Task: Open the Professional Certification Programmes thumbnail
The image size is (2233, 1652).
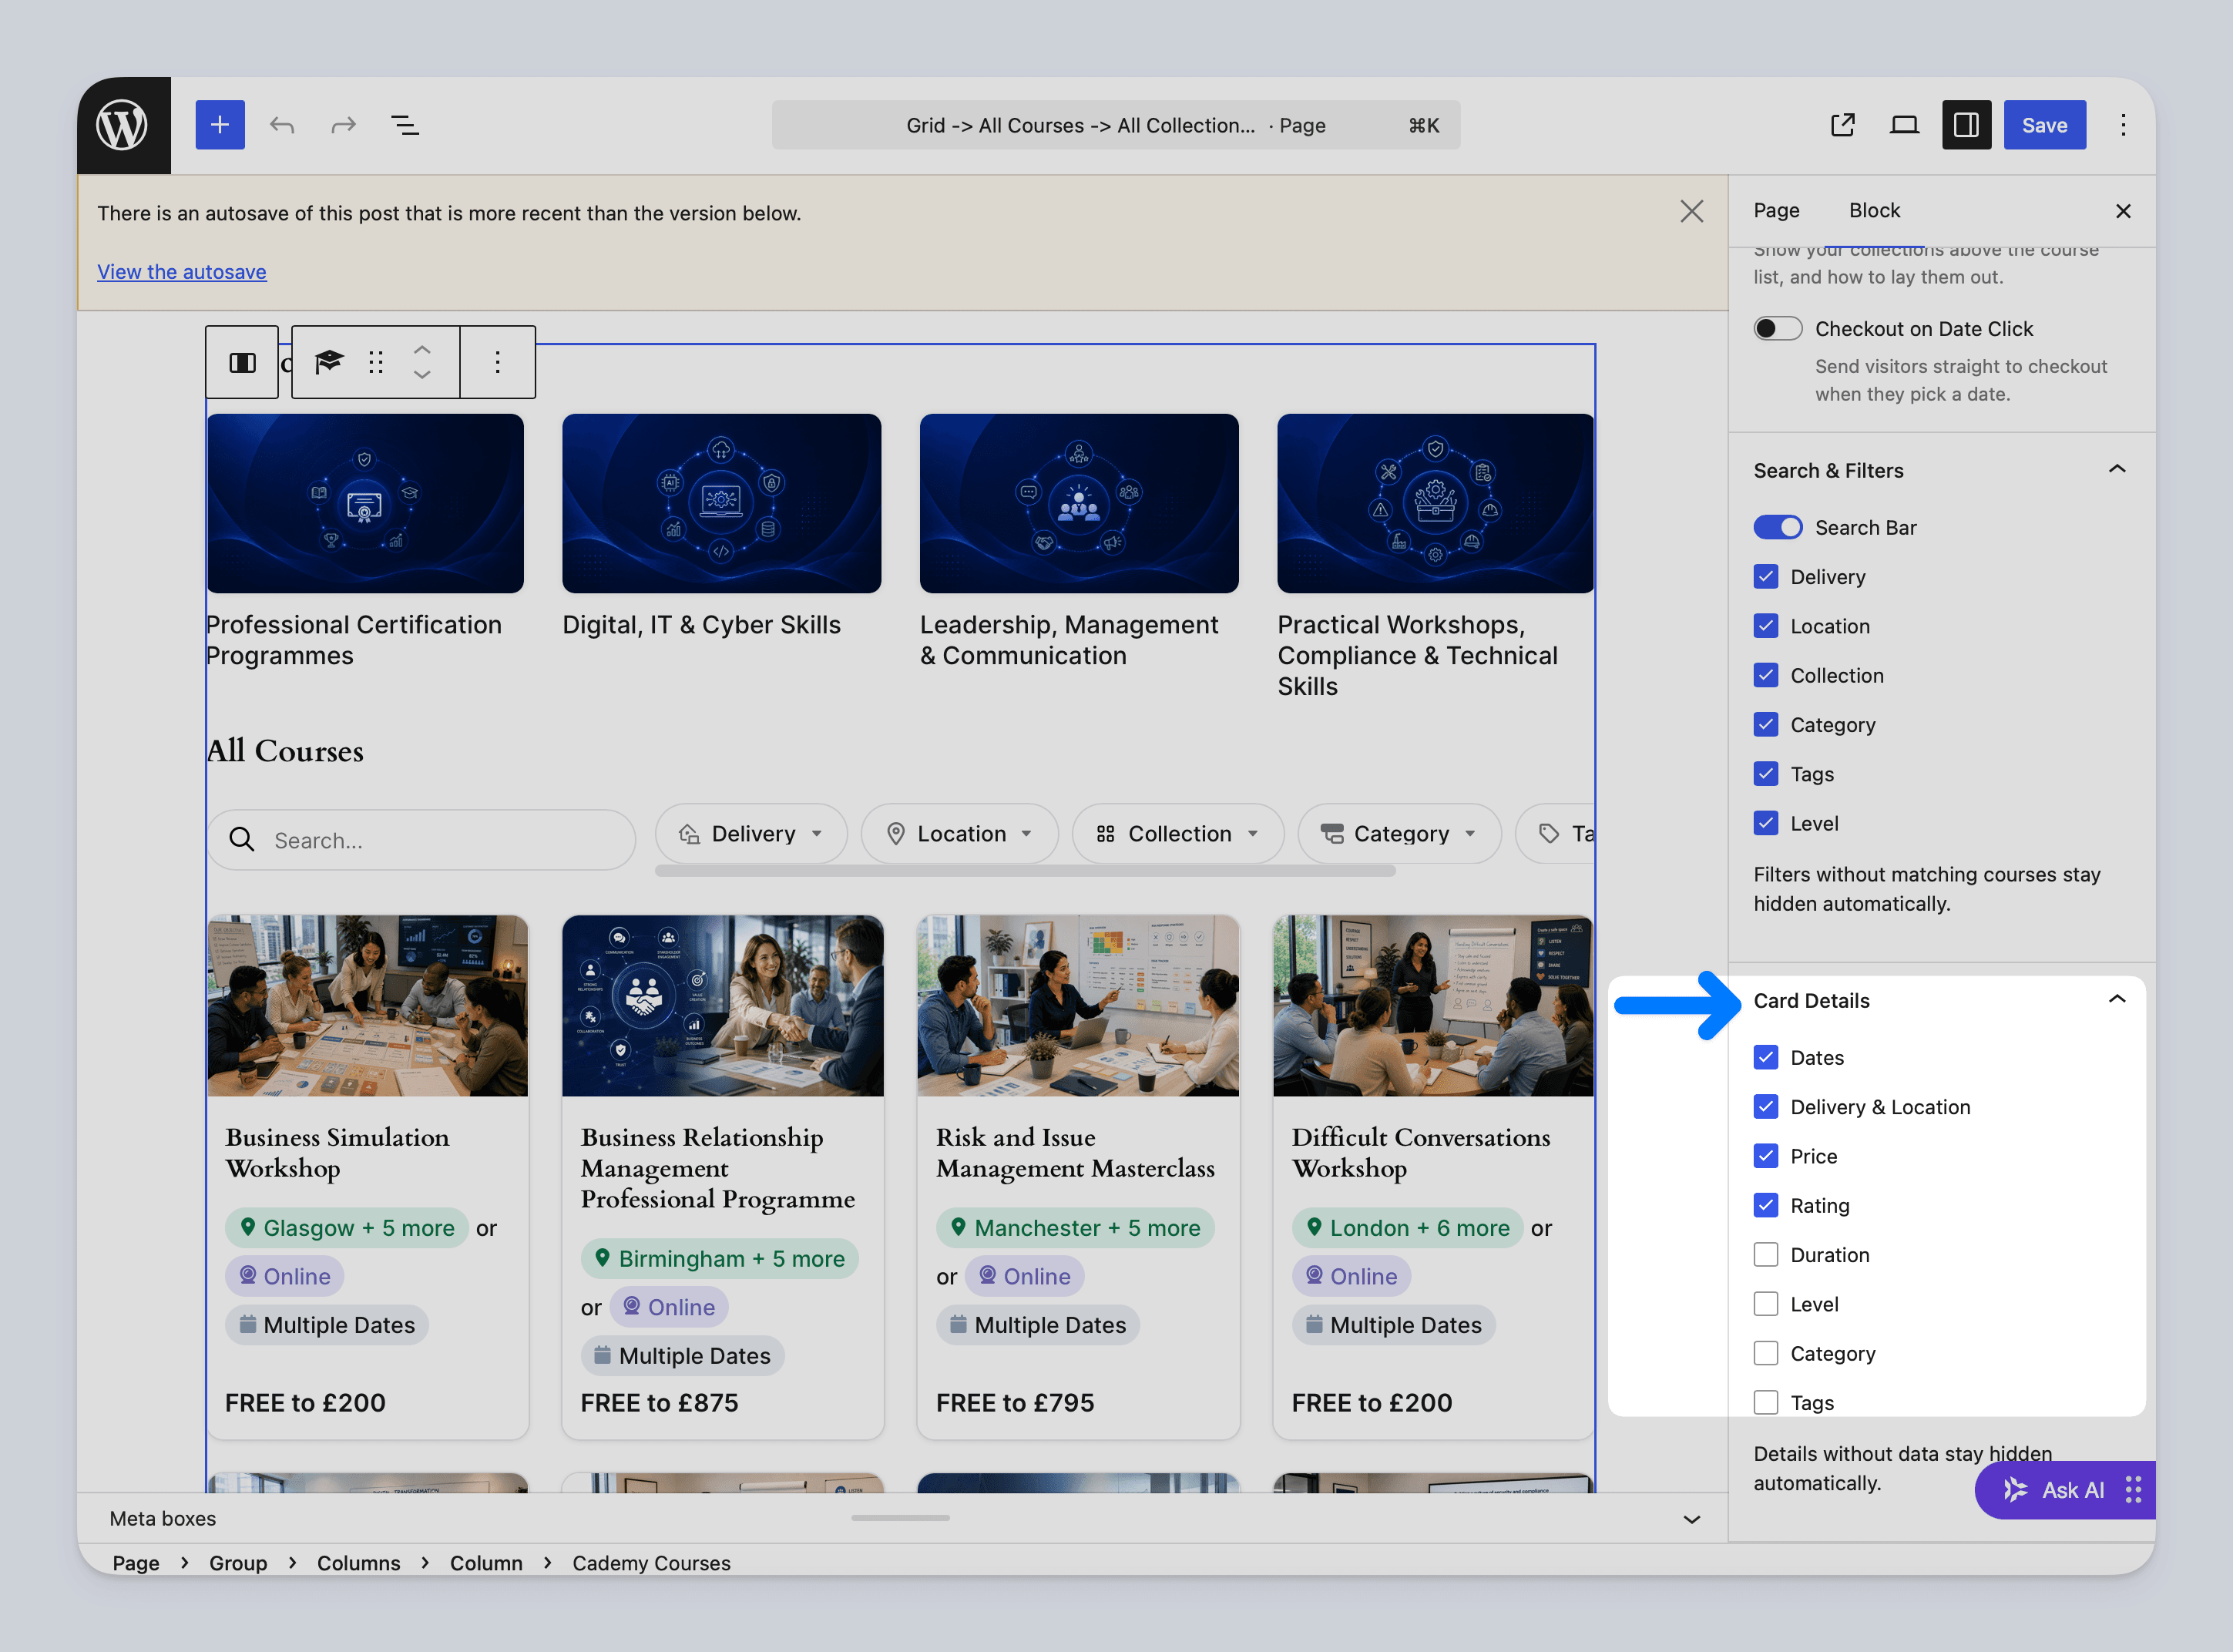Action: point(365,503)
